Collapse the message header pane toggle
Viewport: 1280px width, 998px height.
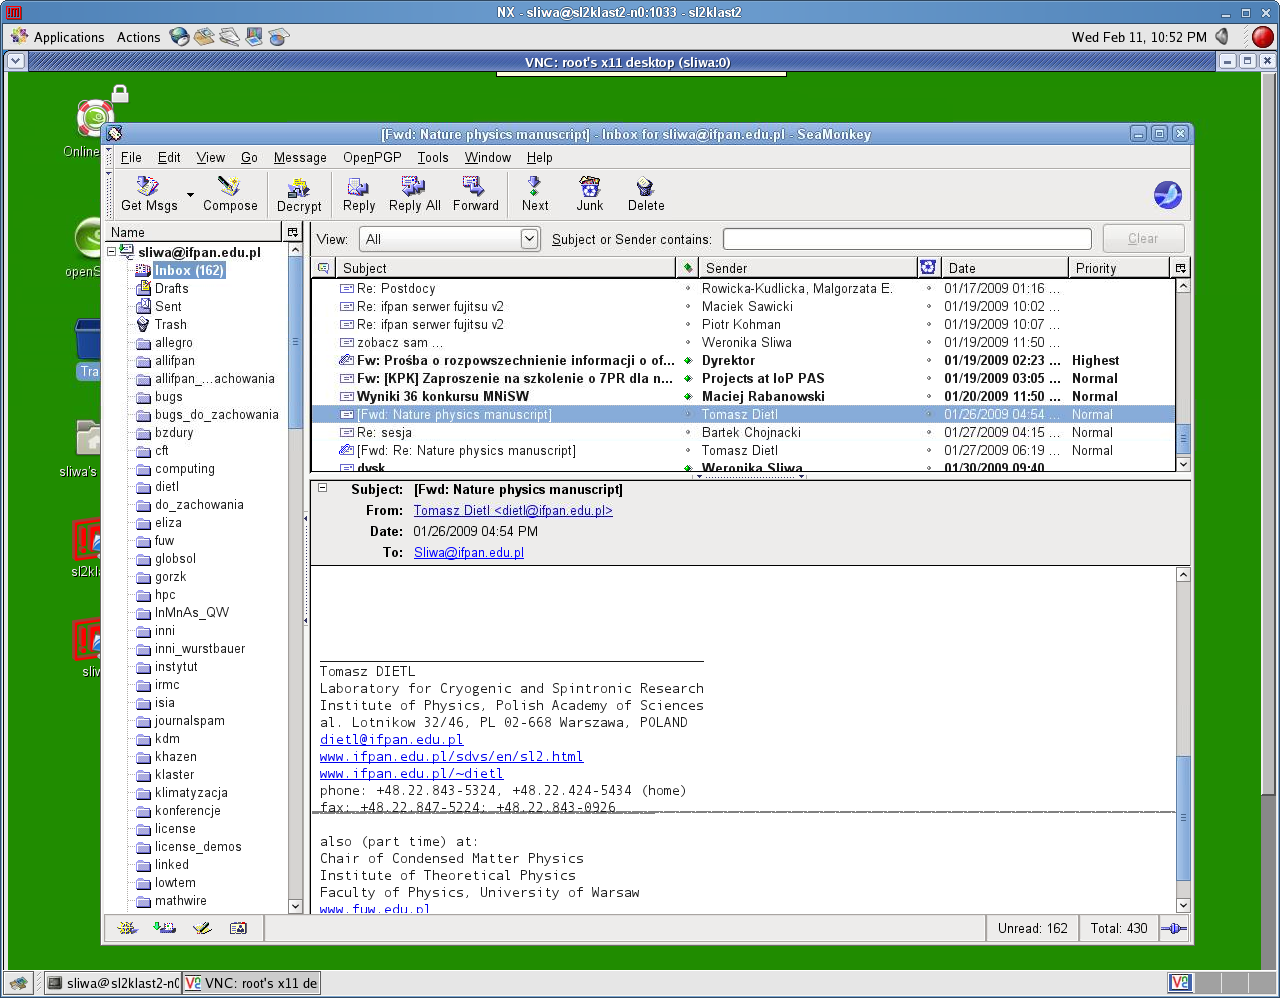coord(323,489)
